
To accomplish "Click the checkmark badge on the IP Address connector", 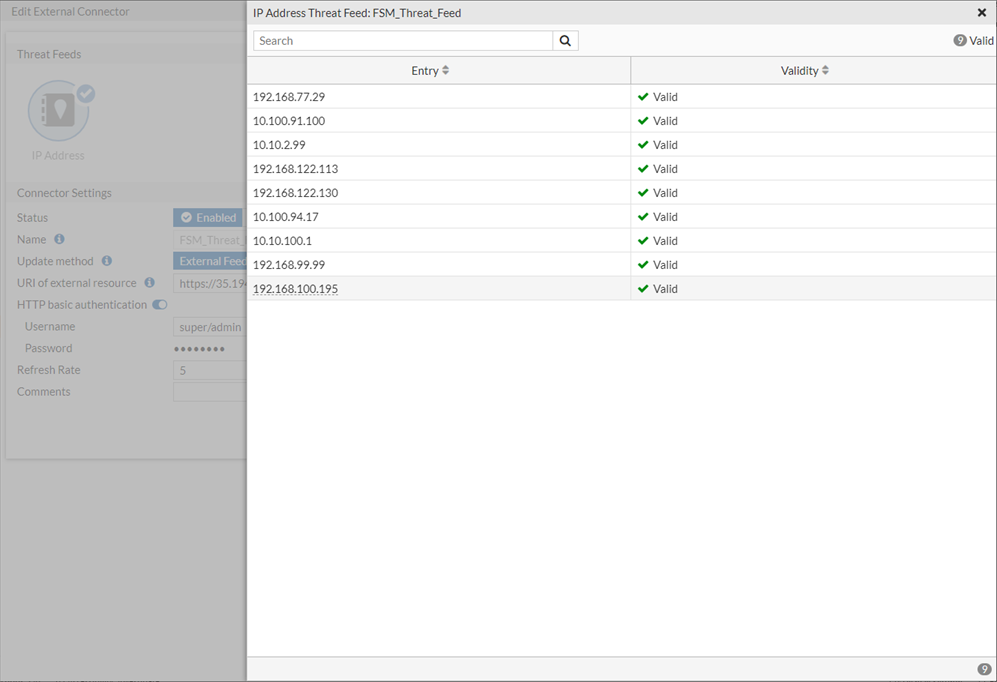I will (x=85, y=91).
